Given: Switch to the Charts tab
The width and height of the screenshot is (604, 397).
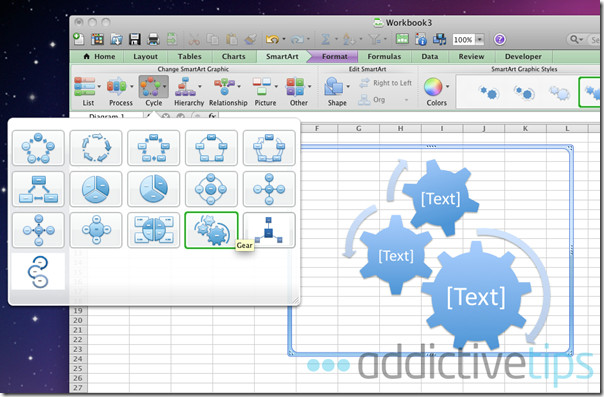Looking at the screenshot, I should point(233,57).
